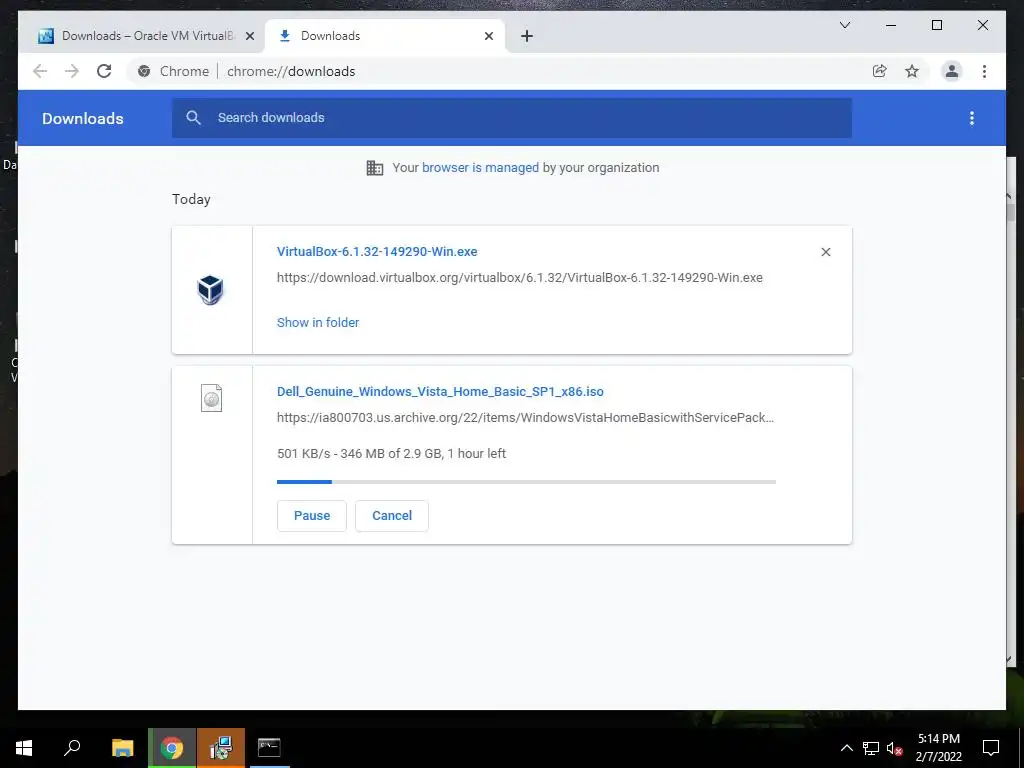
Task: Minimize the Chrome window
Action: [891, 25]
